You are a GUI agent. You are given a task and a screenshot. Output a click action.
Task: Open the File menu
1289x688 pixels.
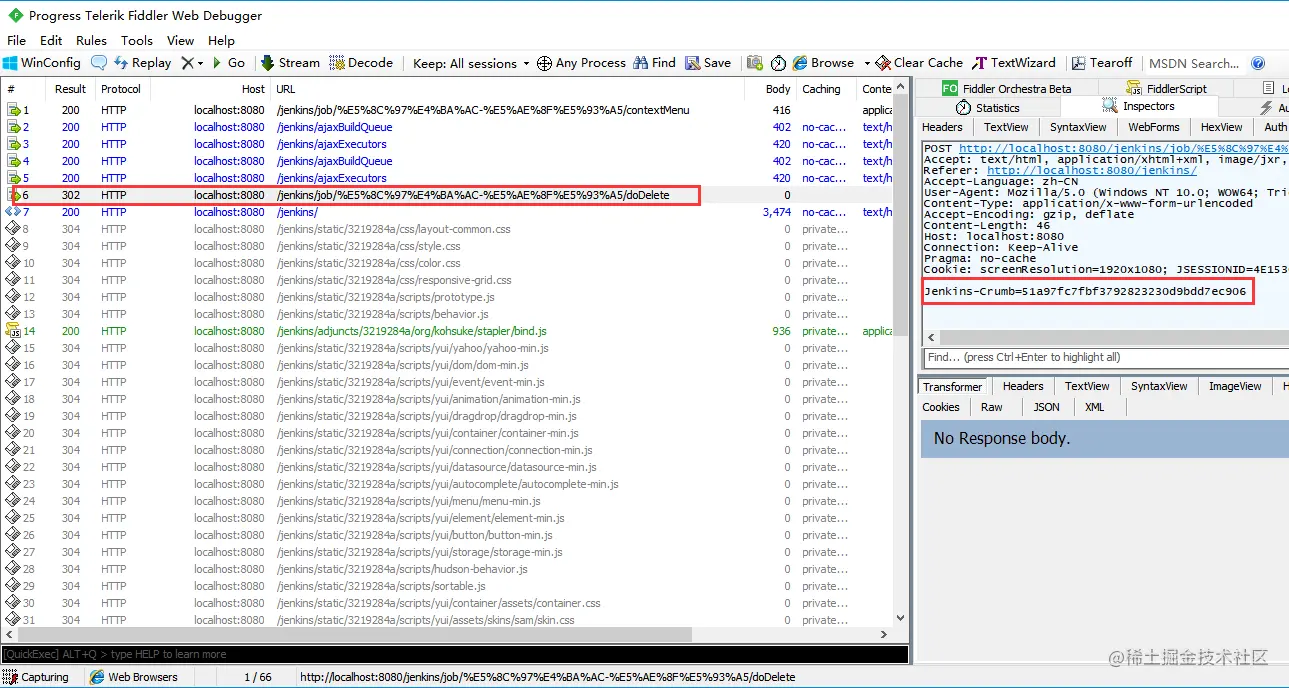[17, 40]
